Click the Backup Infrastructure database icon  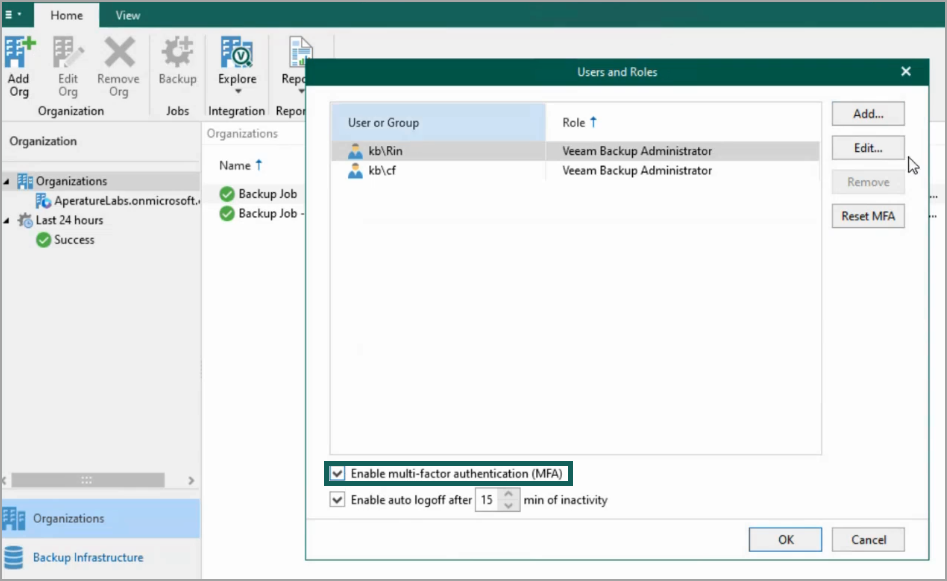[x=13, y=557]
